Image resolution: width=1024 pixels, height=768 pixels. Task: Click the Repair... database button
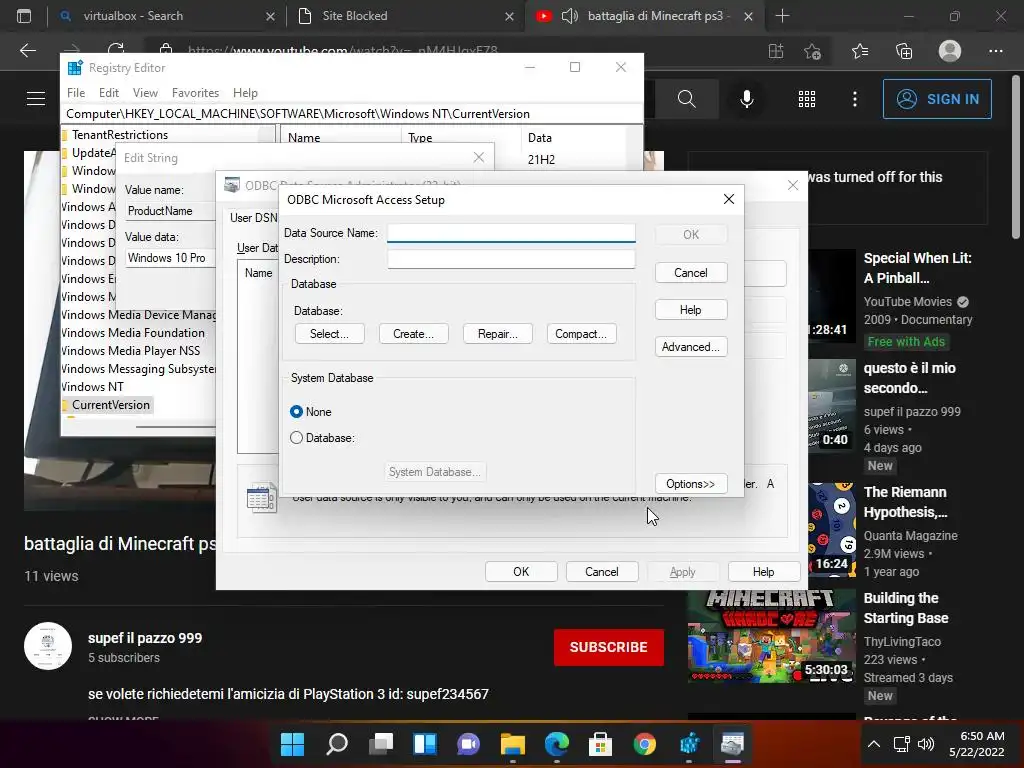(498, 334)
